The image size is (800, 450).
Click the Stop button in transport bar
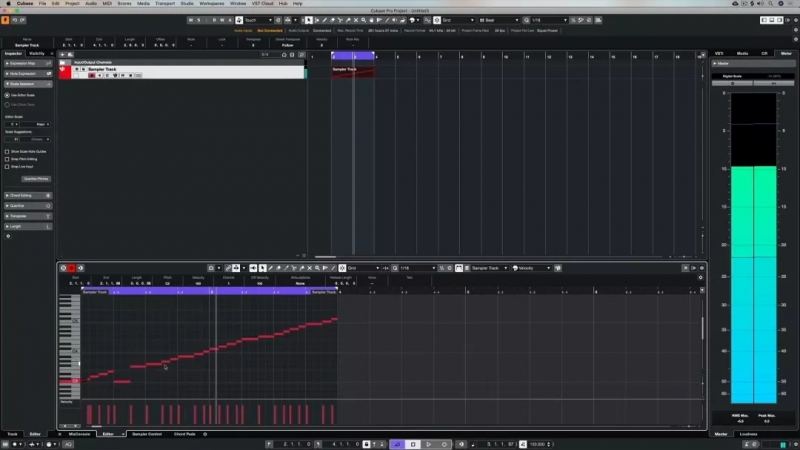pos(413,444)
